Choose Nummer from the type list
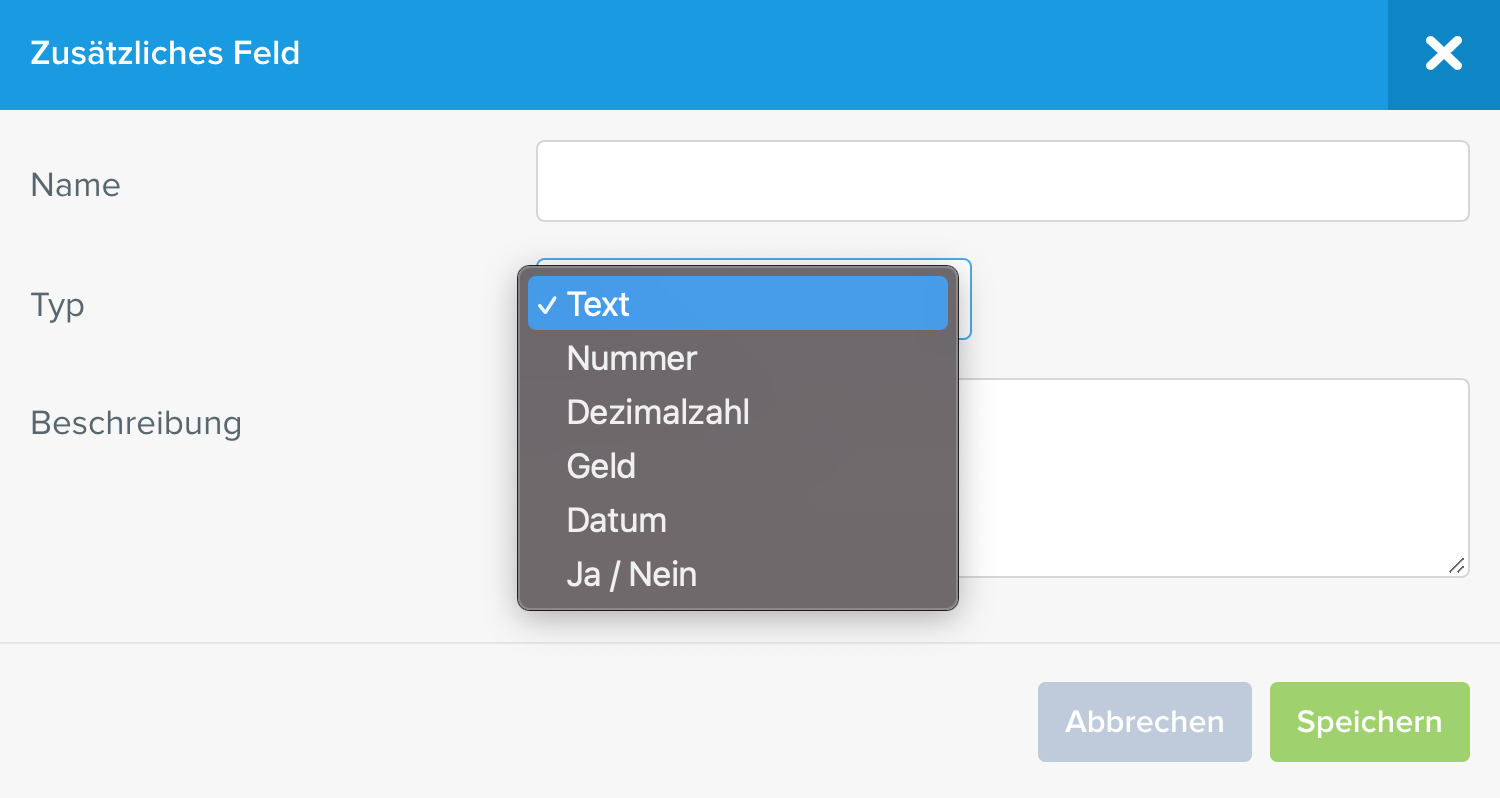Screen dimensions: 1500x798 [738, 358]
